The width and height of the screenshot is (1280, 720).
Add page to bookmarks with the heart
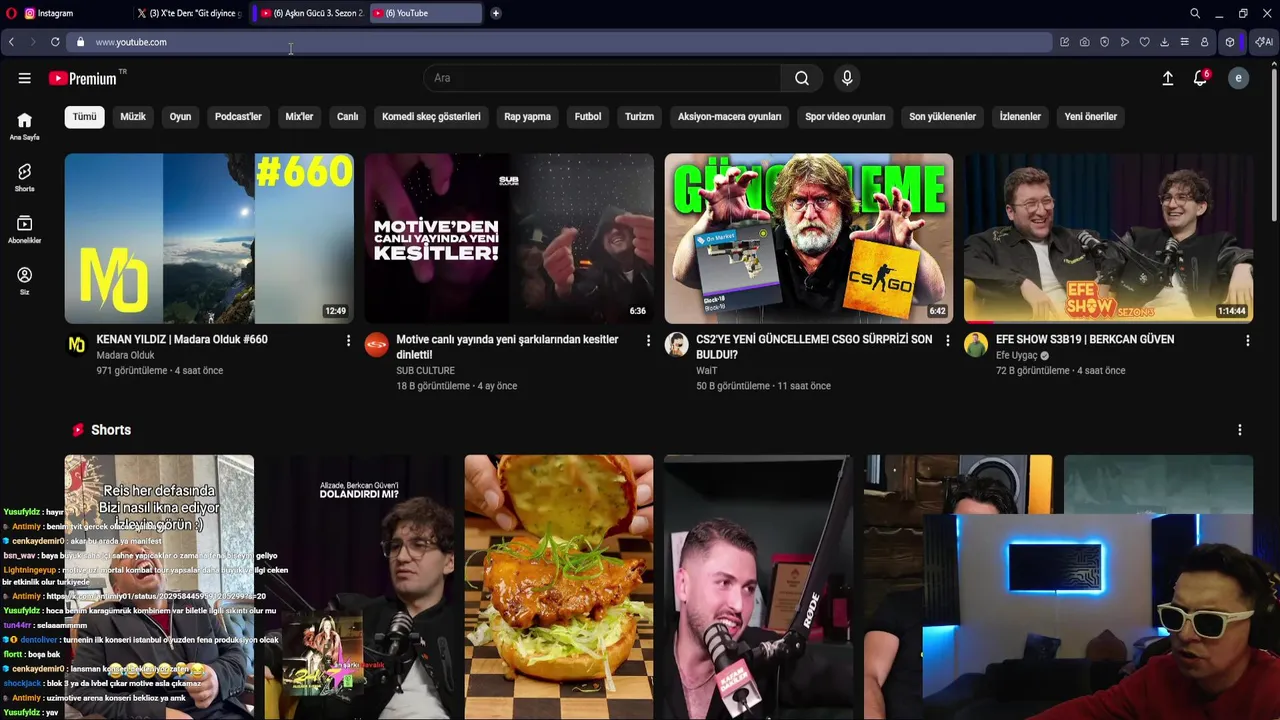(x=1144, y=42)
